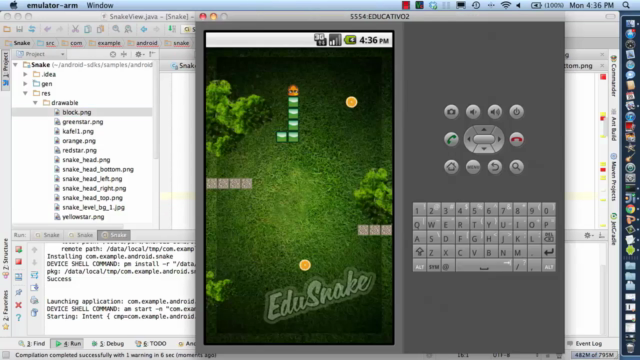Viewport: 640px width, 360px height.
Task: Click the green call button in emulator
Action: coord(451,139)
